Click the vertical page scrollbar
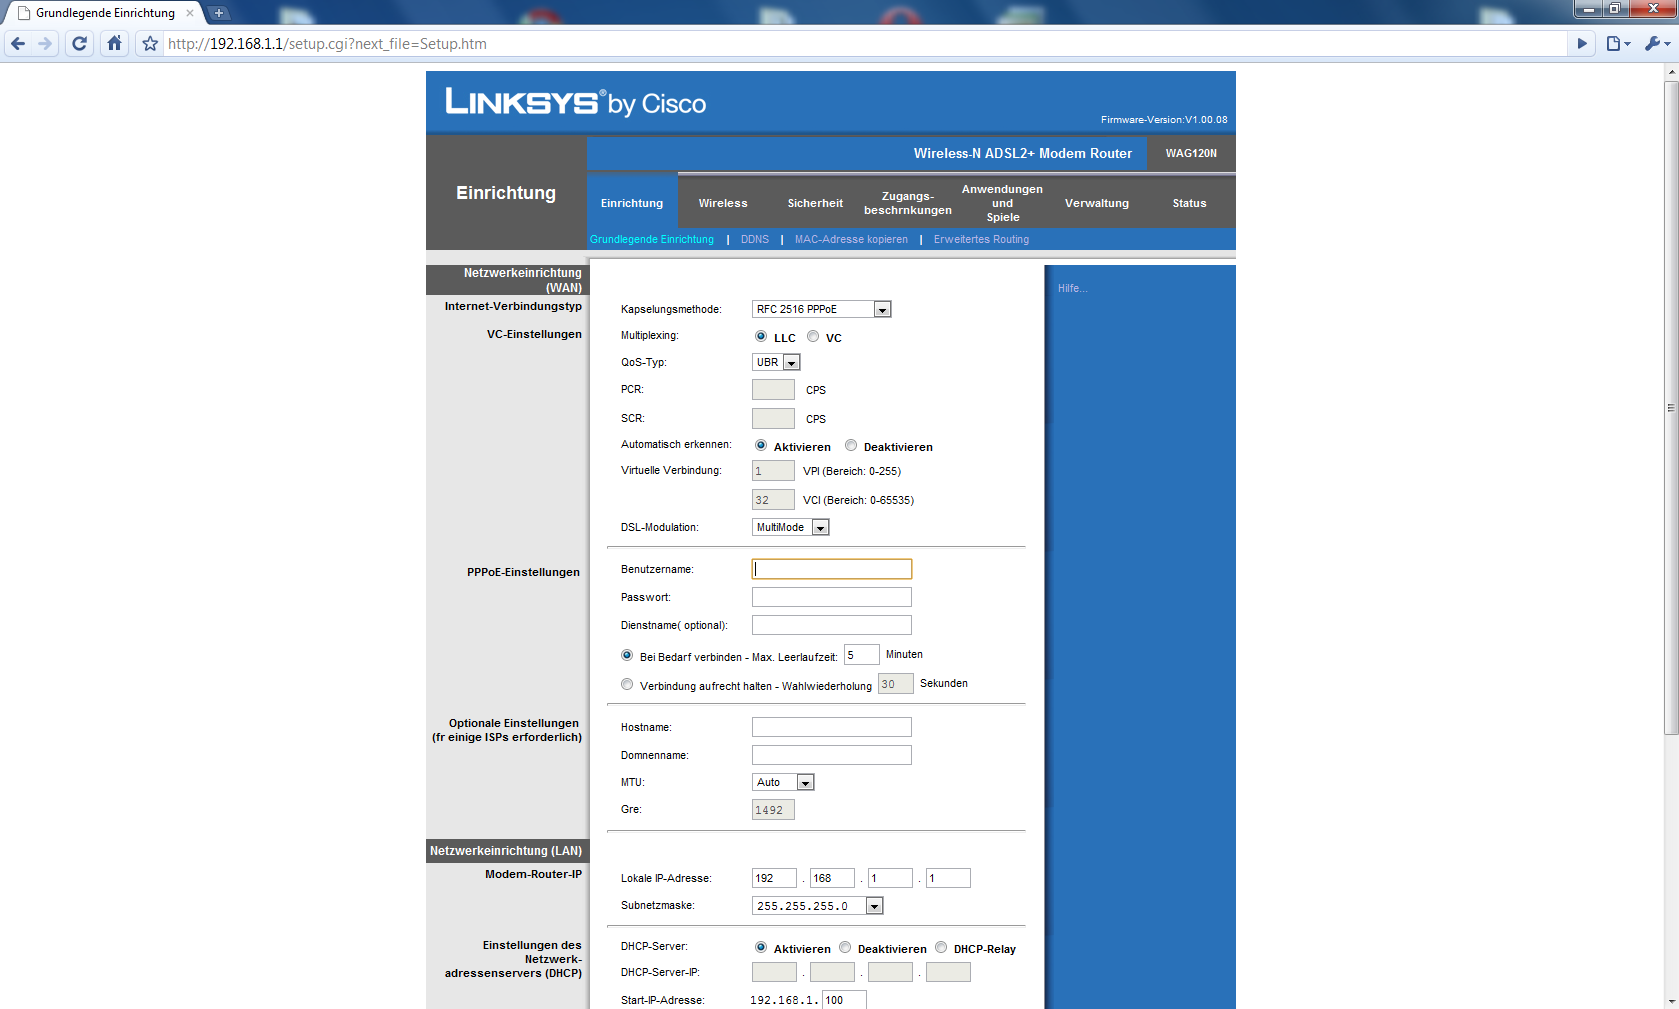The height and width of the screenshot is (1009, 1679). (1671, 408)
